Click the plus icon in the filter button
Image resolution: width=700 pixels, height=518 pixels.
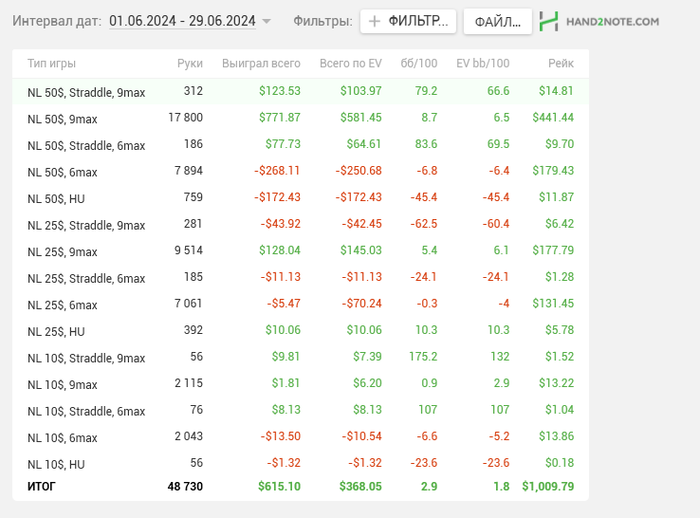pos(375,21)
